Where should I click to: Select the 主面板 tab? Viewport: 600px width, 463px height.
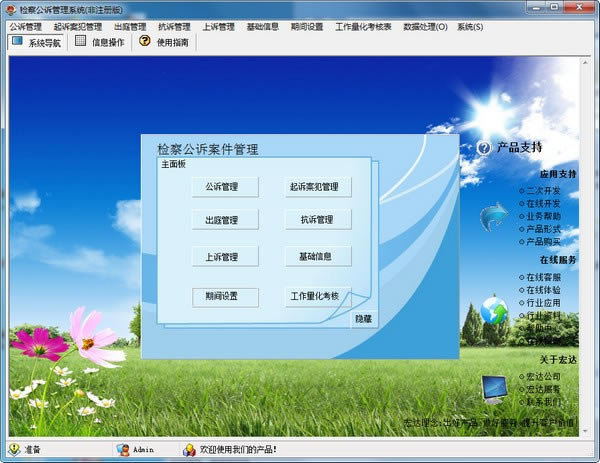(x=174, y=164)
